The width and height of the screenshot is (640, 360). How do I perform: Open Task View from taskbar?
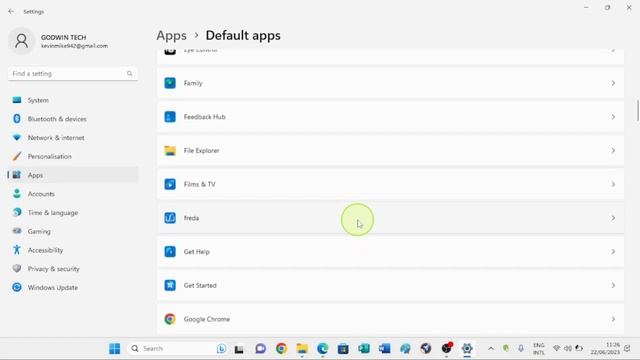click(239, 349)
